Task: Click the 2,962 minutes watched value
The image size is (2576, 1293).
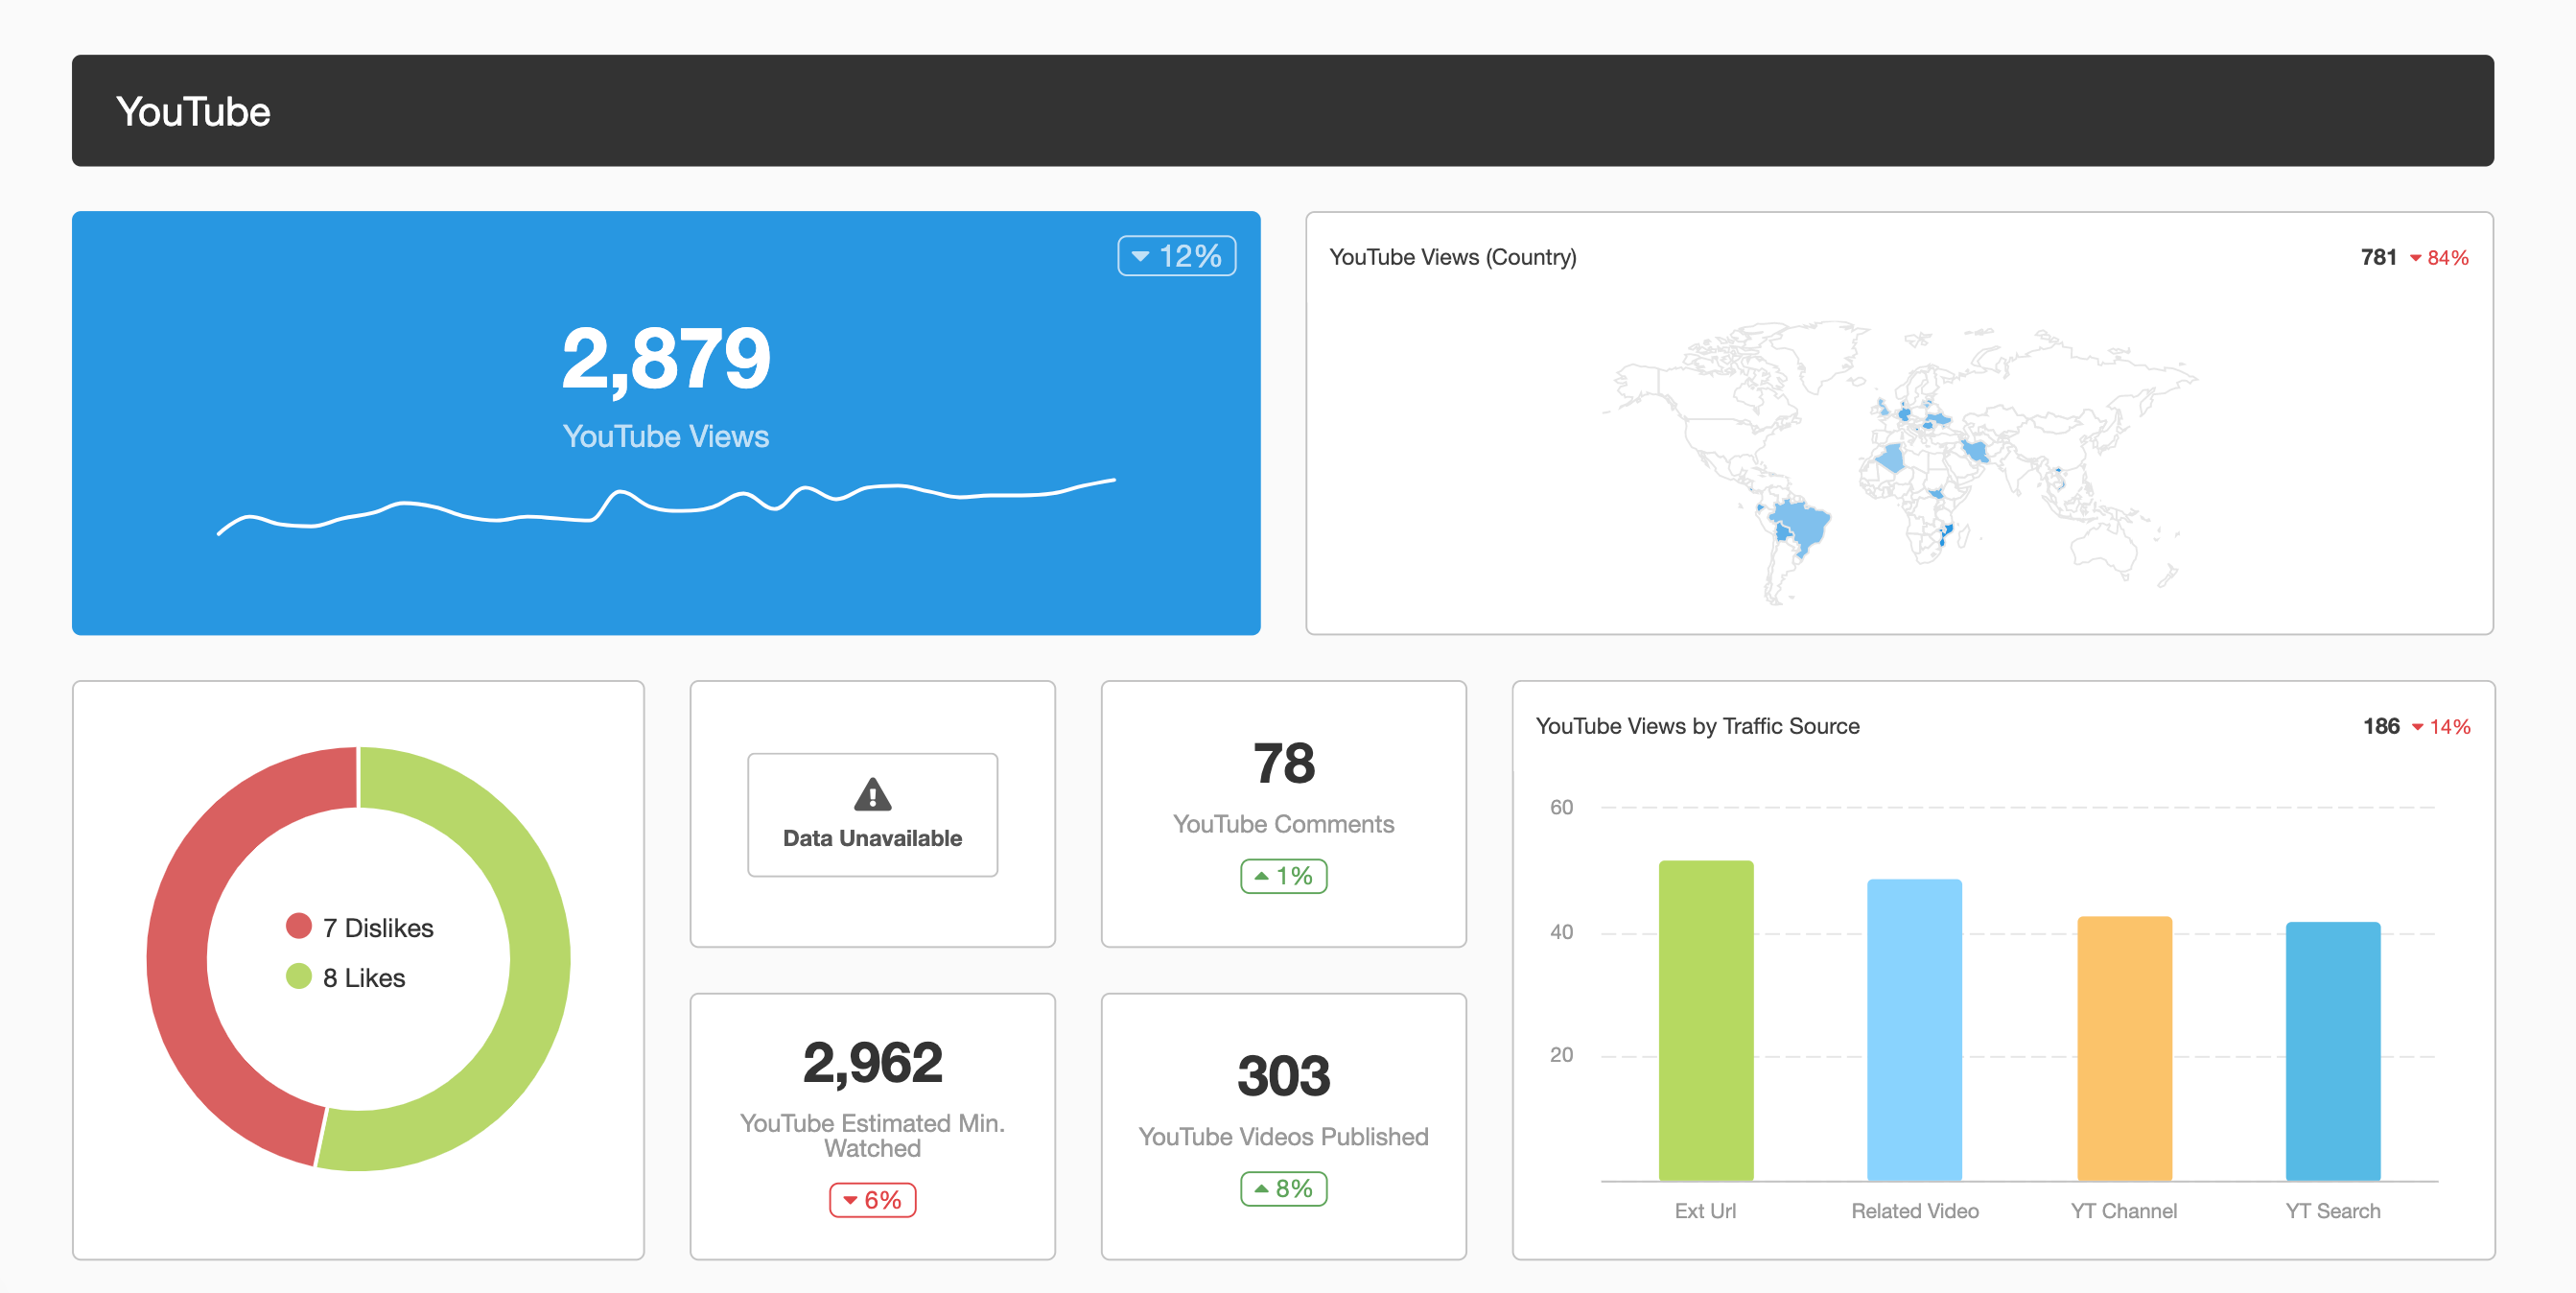Action: pos(872,1062)
